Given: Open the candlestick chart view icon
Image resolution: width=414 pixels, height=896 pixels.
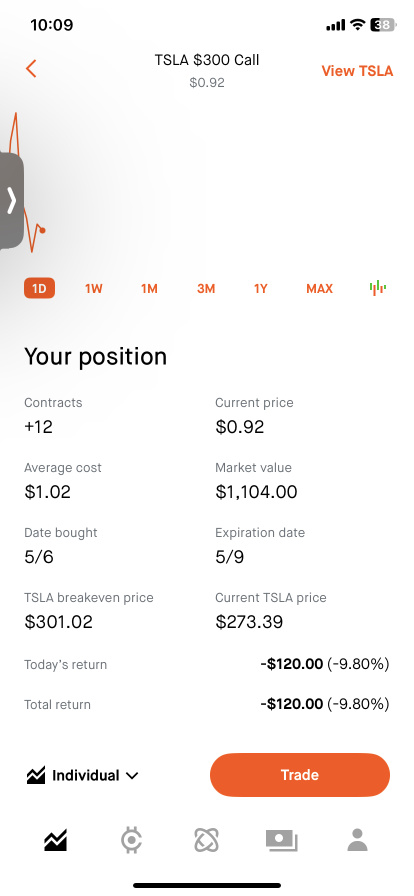Looking at the screenshot, I should [x=377, y=288].
